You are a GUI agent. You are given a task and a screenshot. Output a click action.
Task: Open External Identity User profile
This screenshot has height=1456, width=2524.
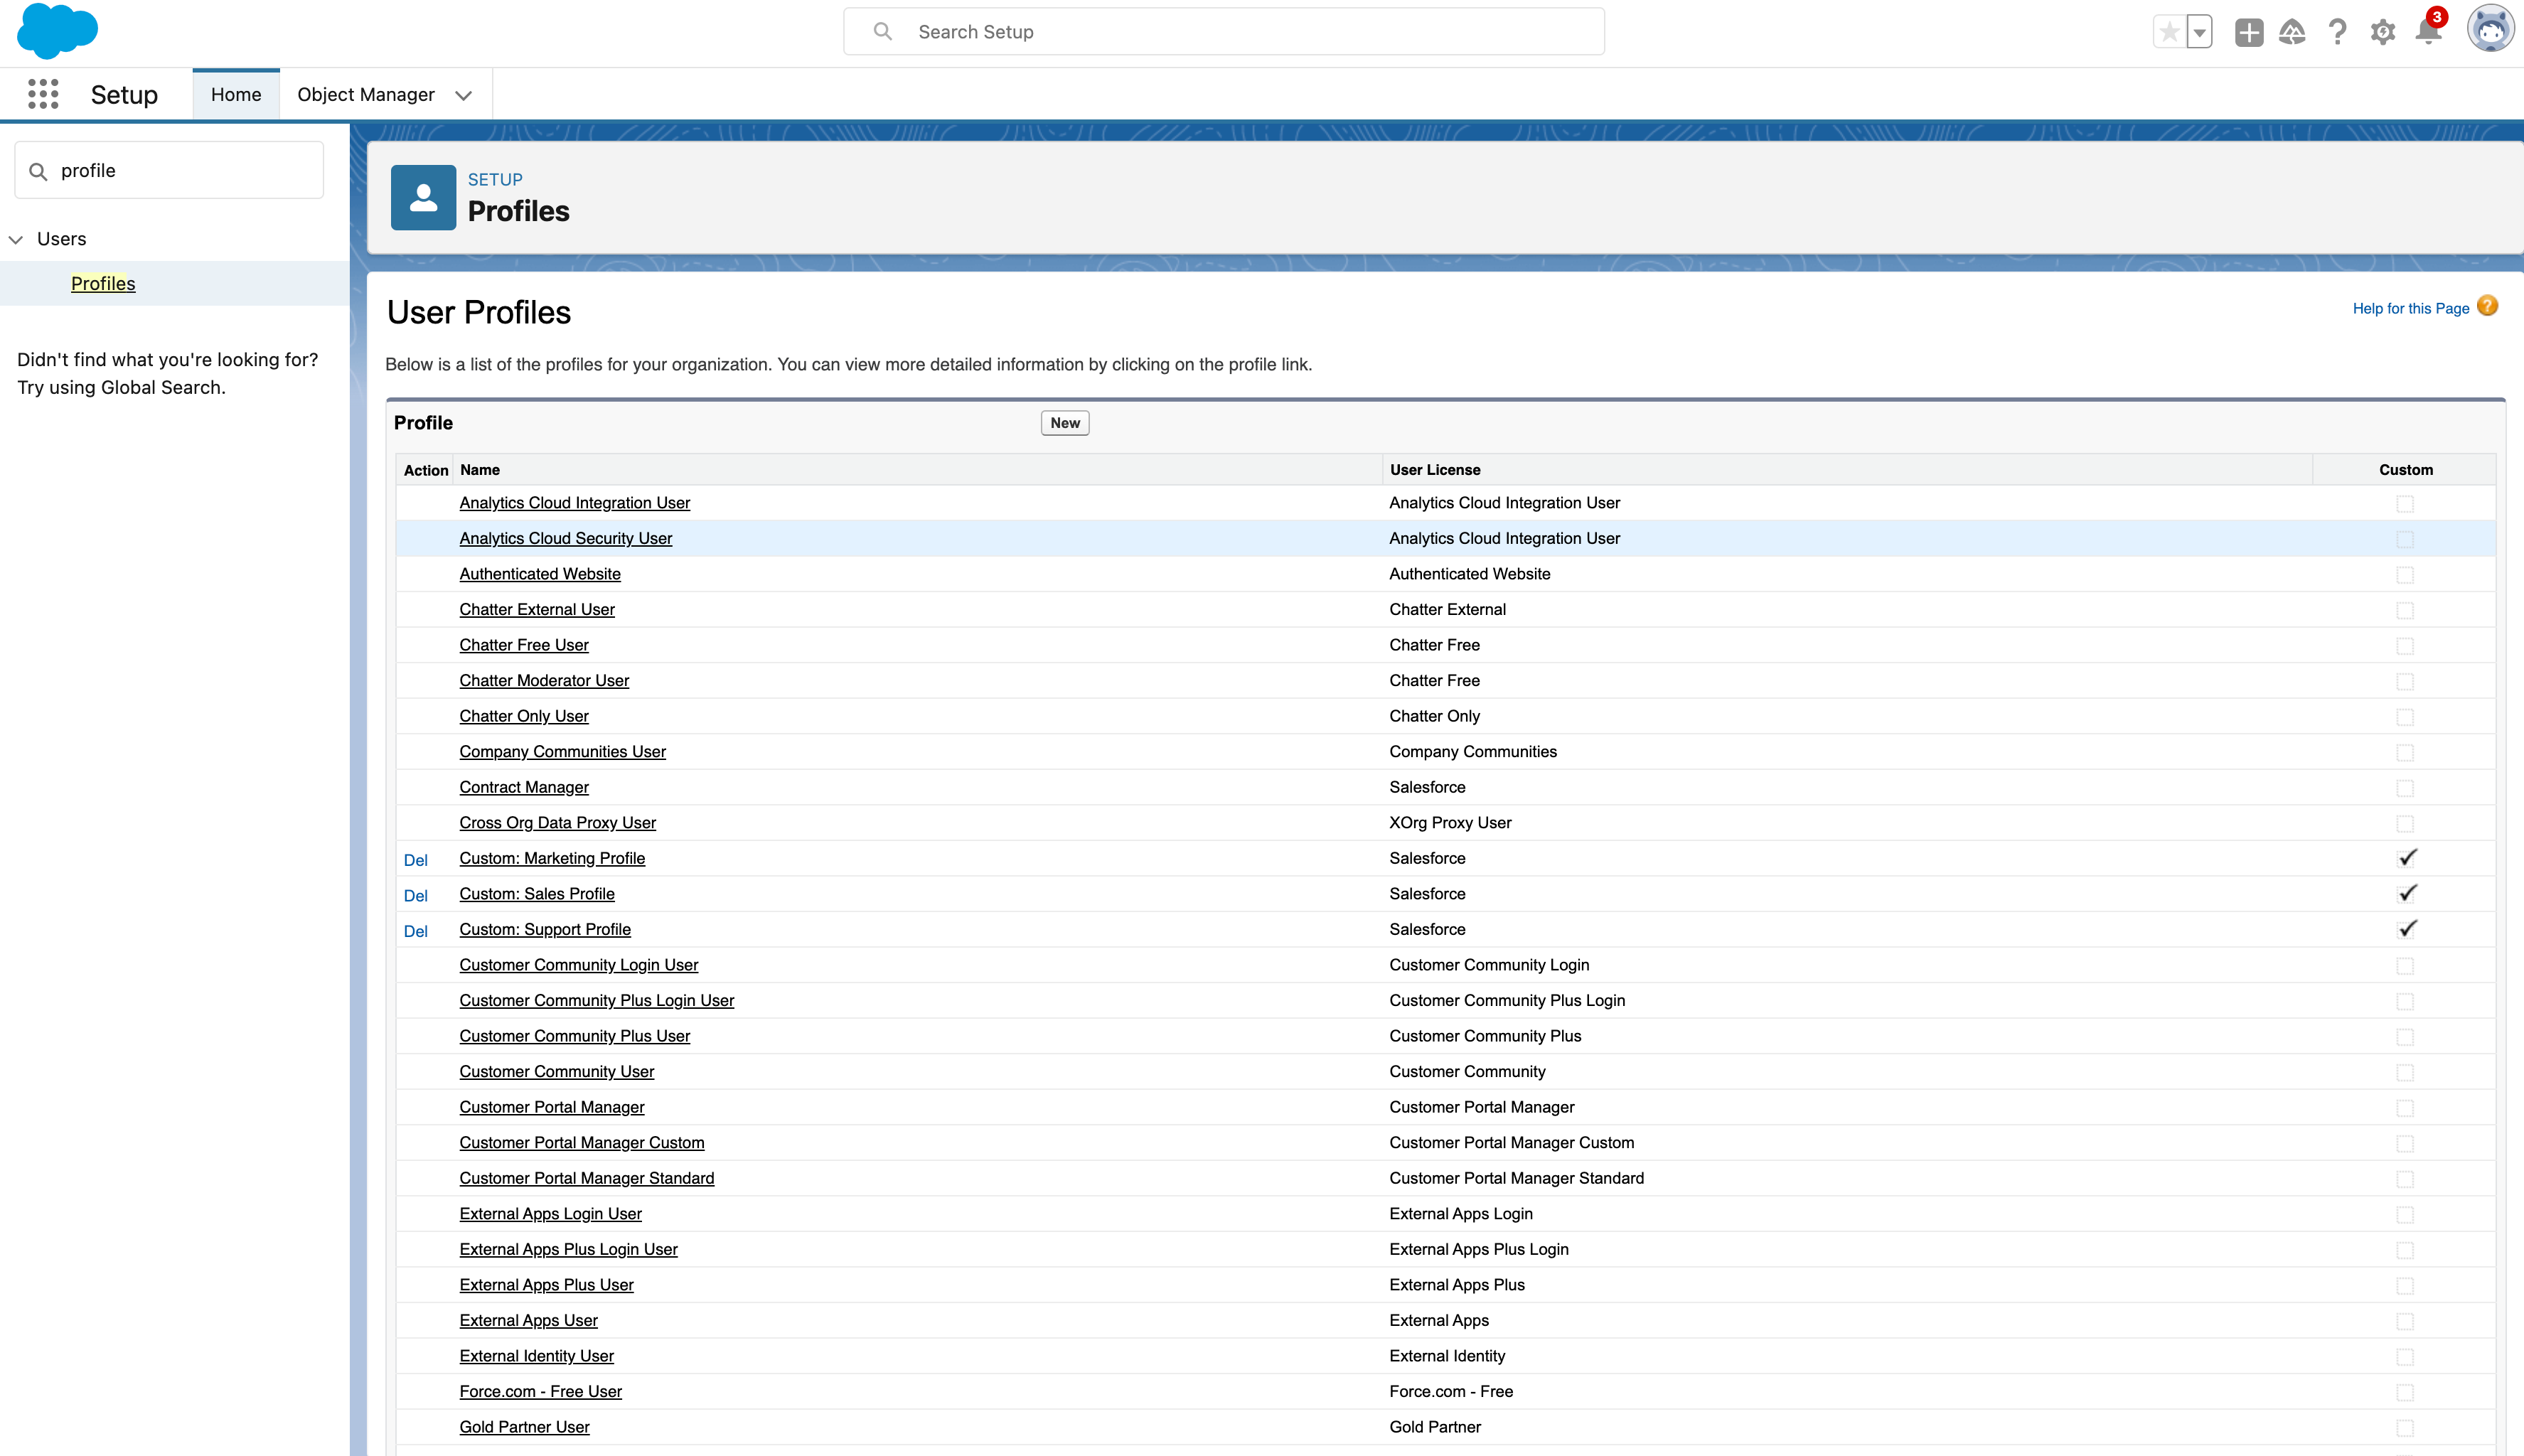click(x=537, y=1356)
